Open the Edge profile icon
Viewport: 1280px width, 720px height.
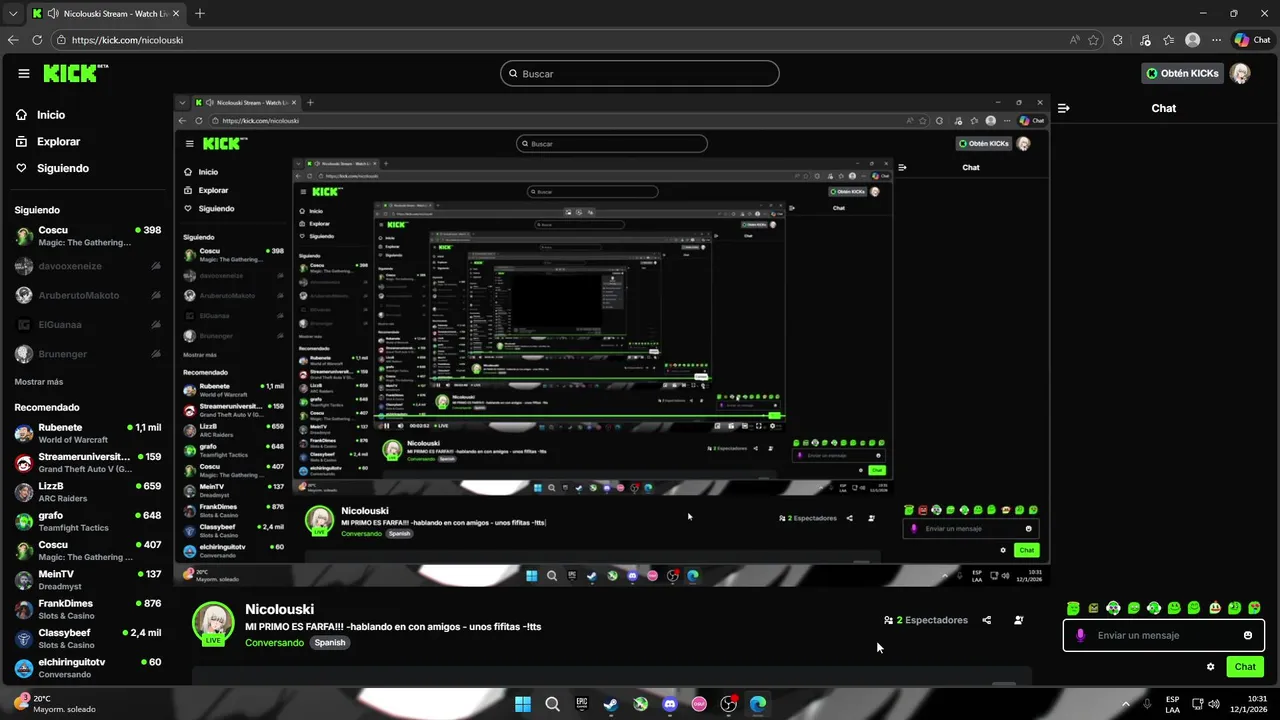1192,40
